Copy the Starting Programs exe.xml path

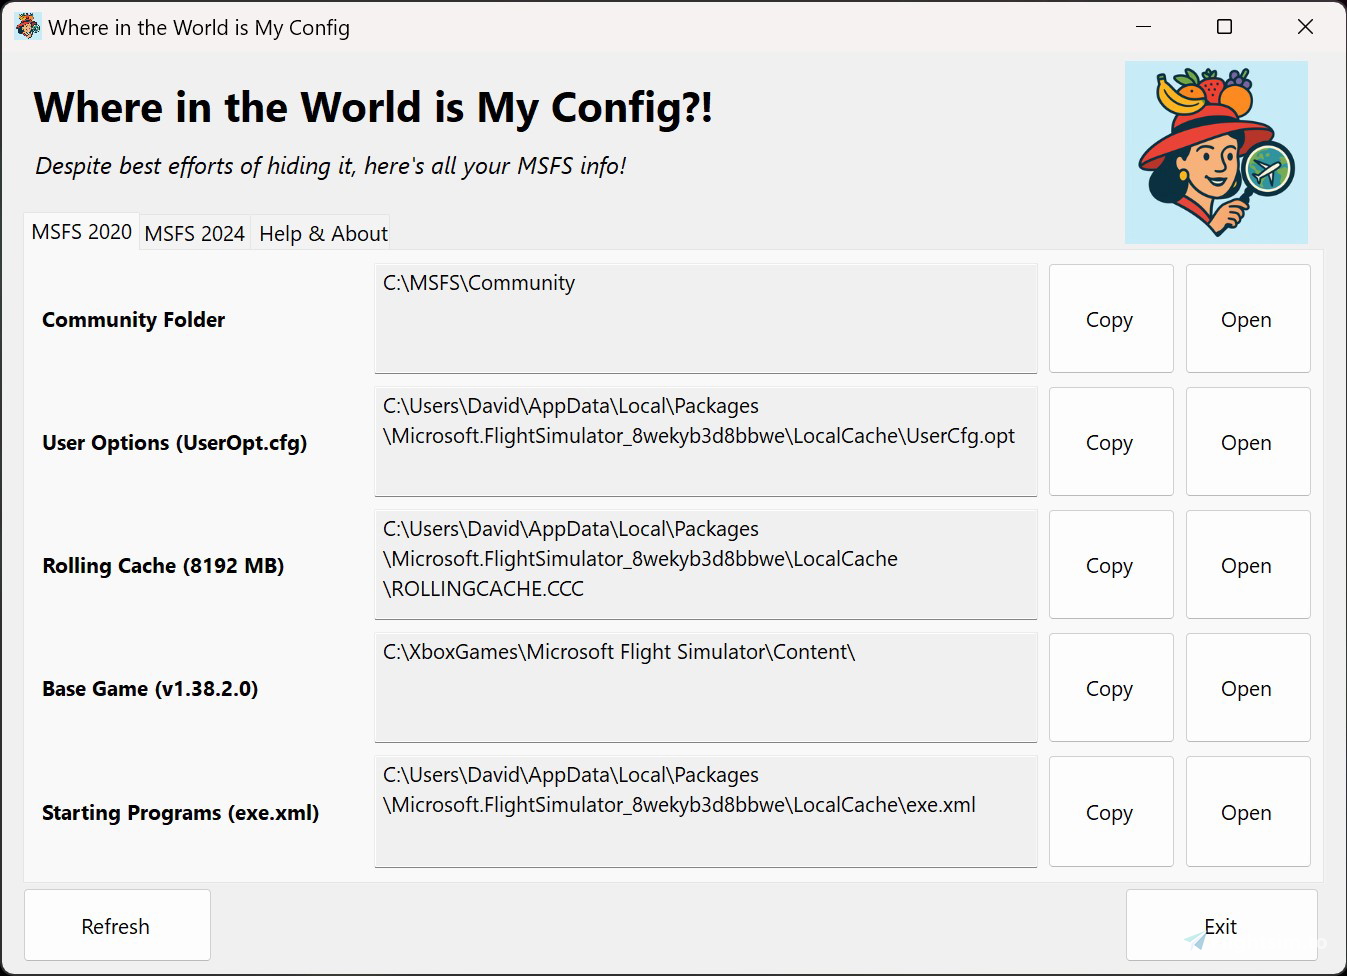(x=1110, y=812)
